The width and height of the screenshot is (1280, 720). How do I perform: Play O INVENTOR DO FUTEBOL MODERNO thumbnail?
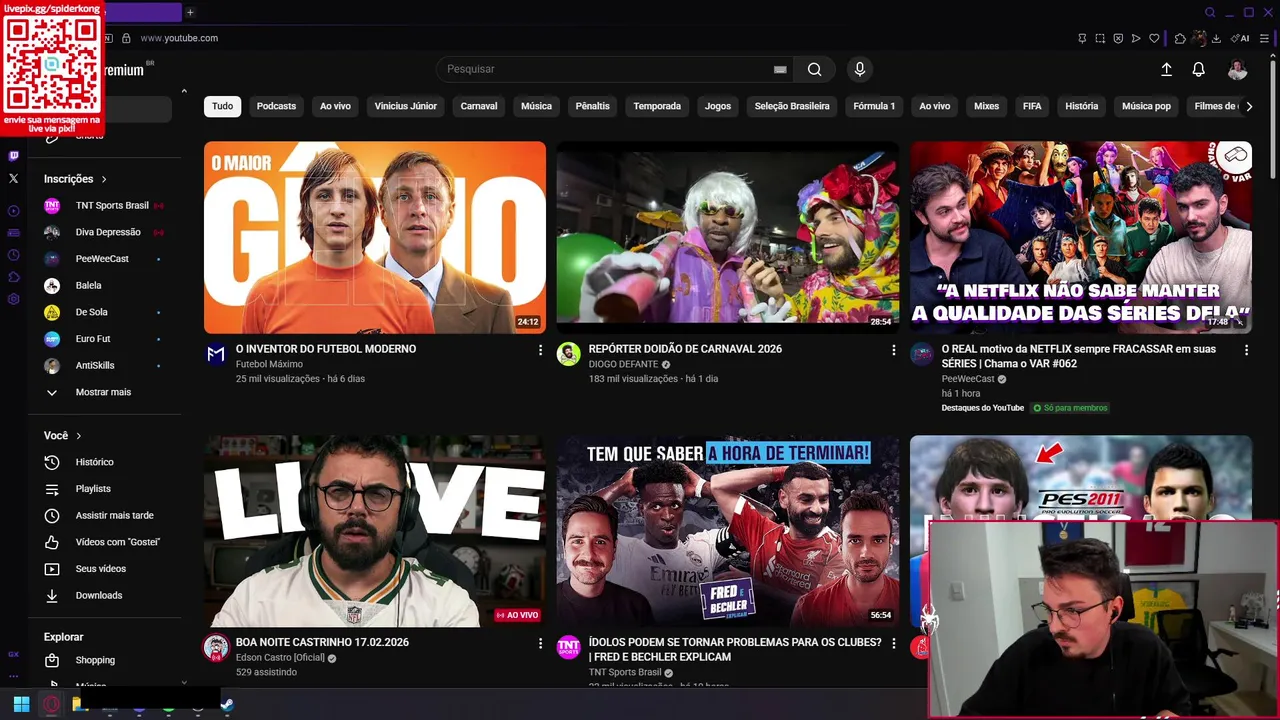click(375, 237)
